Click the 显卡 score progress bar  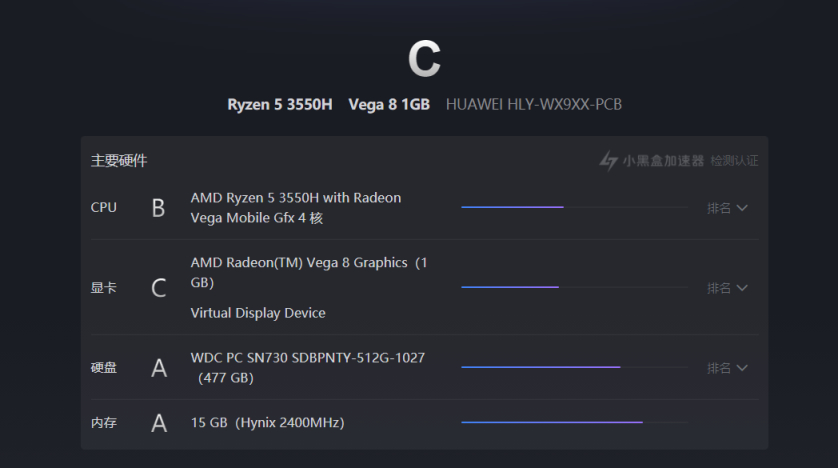pyautogui.click(x=573, y=287)
